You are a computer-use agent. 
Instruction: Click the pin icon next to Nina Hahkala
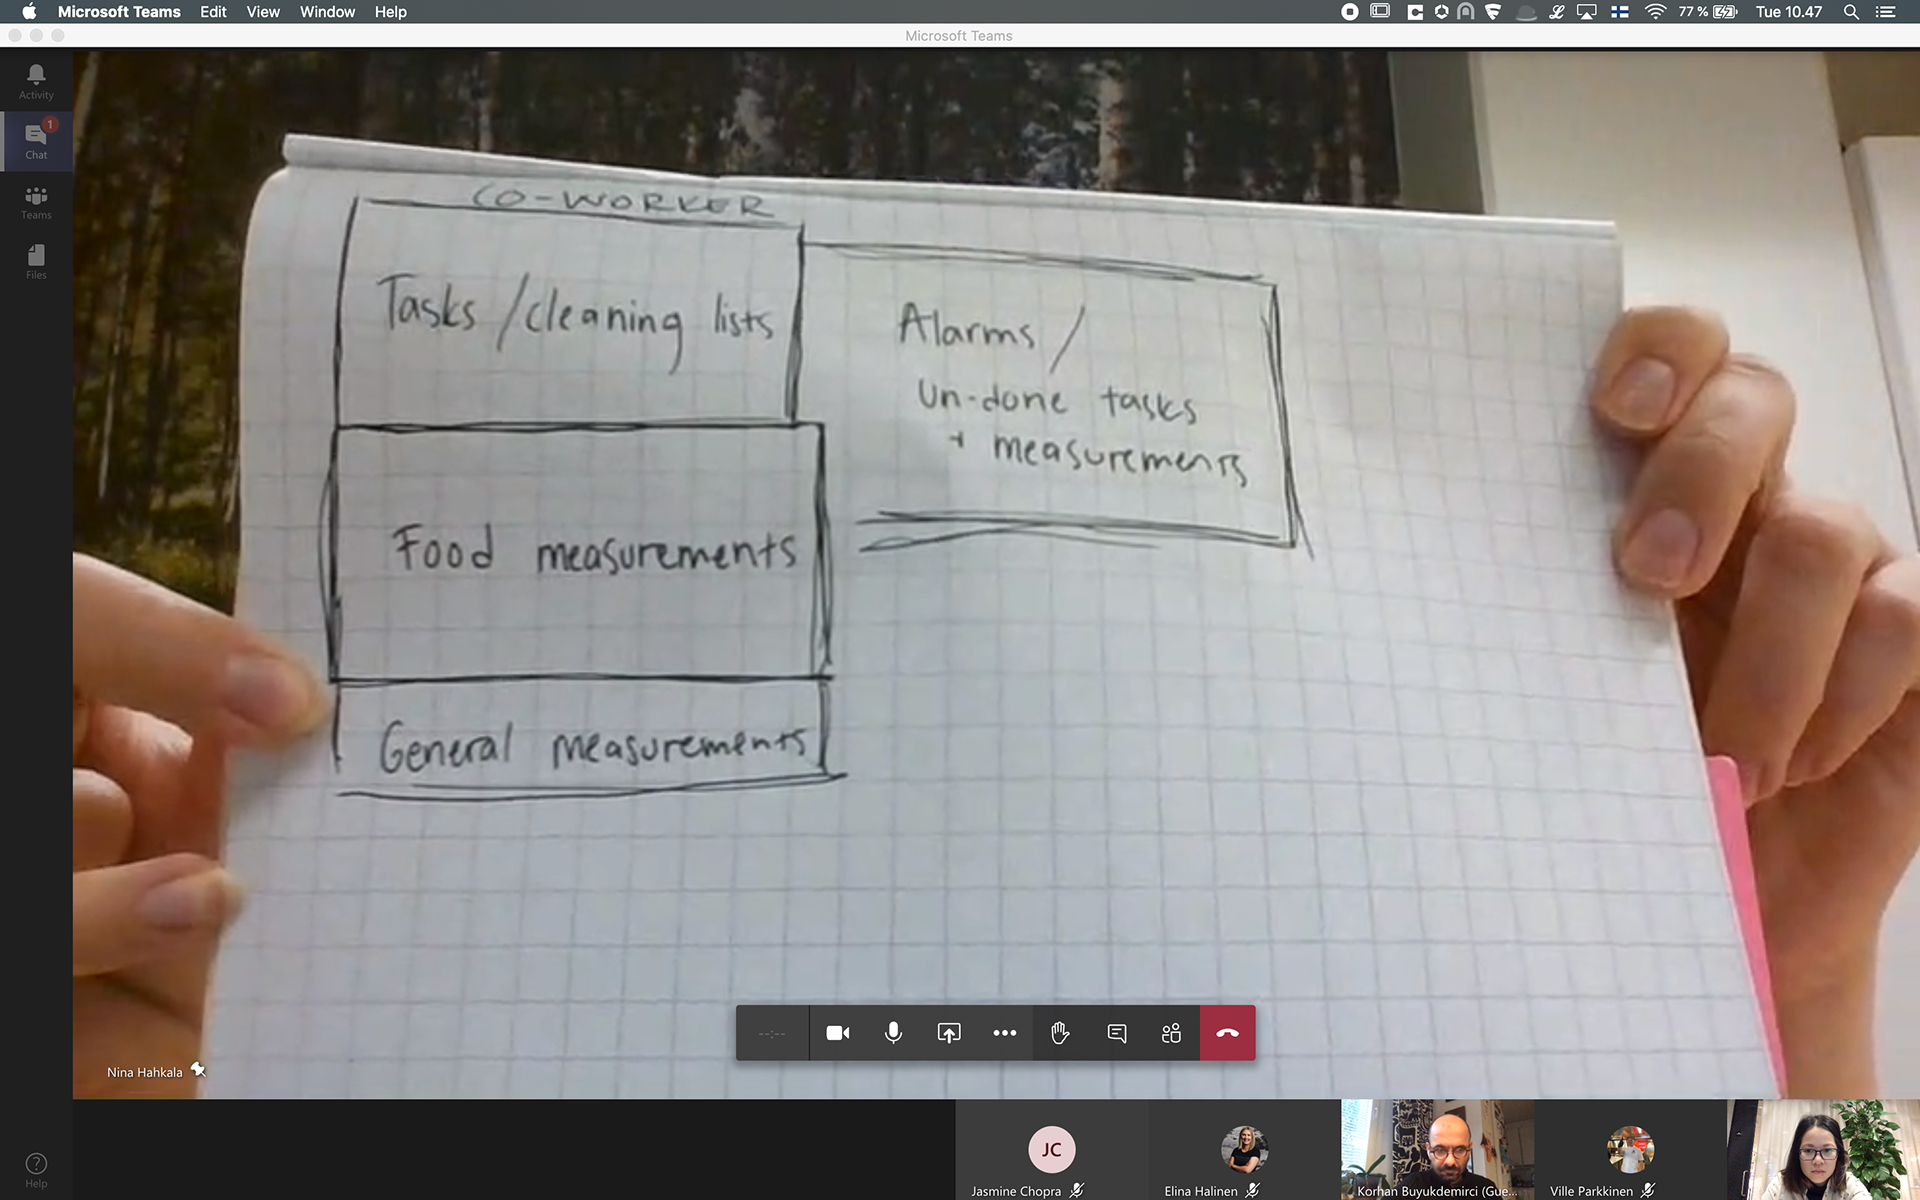tap(198, 1070)
